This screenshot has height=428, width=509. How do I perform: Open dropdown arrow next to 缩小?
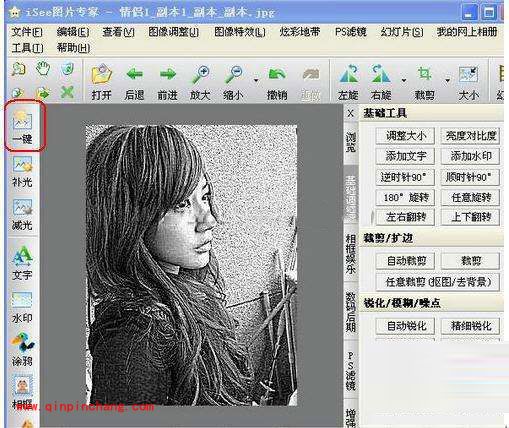[x=256, y=80]
